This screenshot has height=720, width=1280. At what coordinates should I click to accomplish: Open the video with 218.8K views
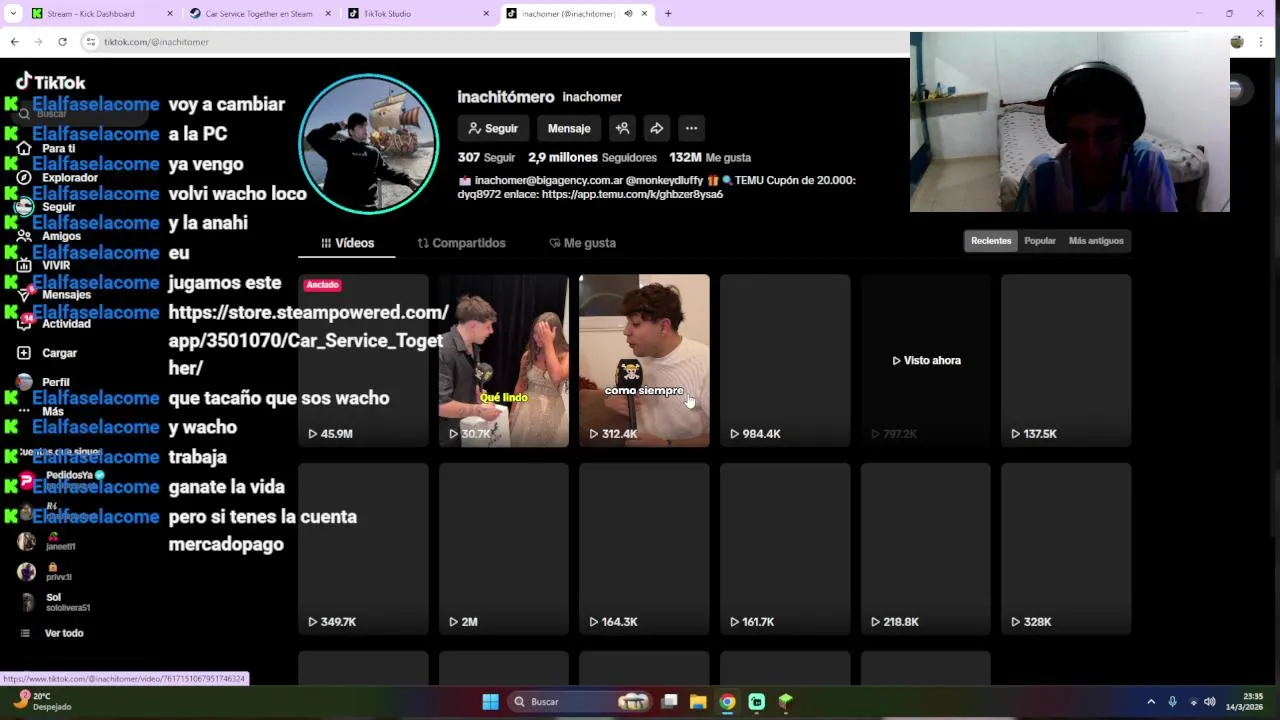(926, 548)
